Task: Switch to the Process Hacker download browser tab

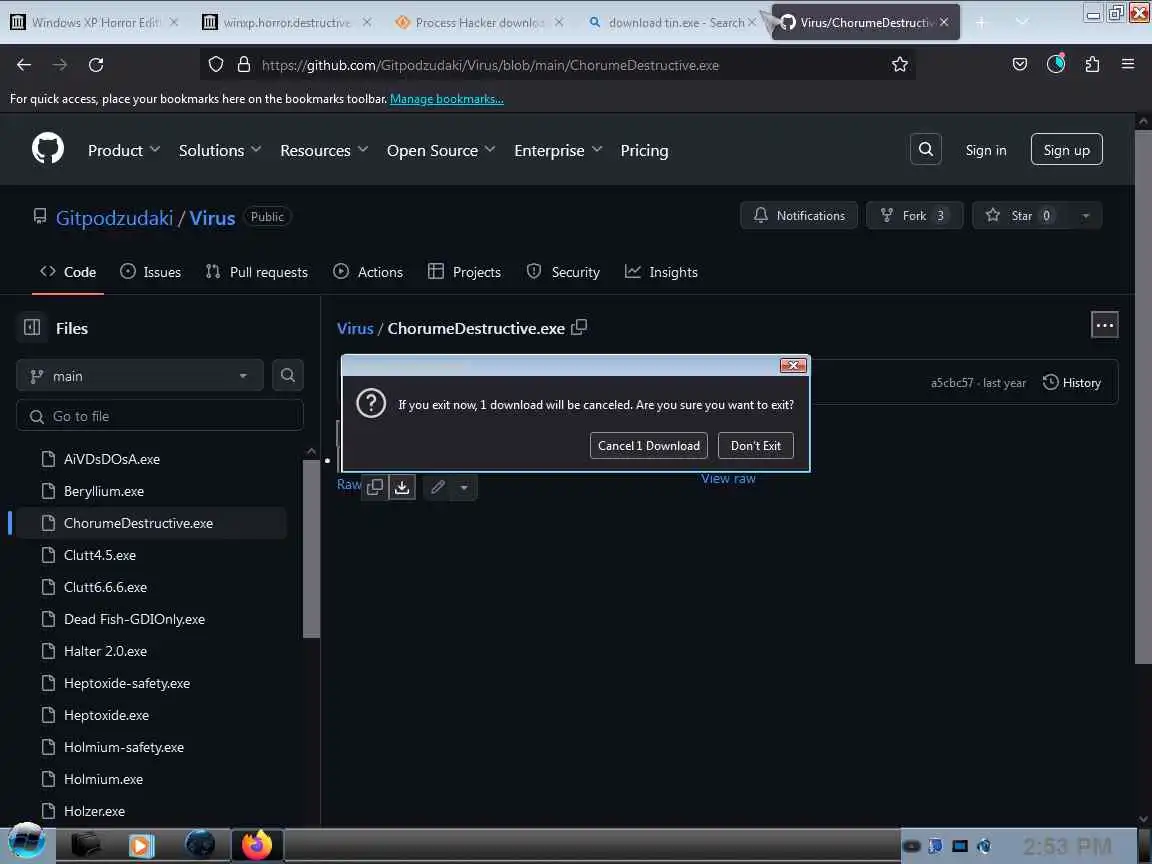Action: pyautogui.click(x=479, y=22)
